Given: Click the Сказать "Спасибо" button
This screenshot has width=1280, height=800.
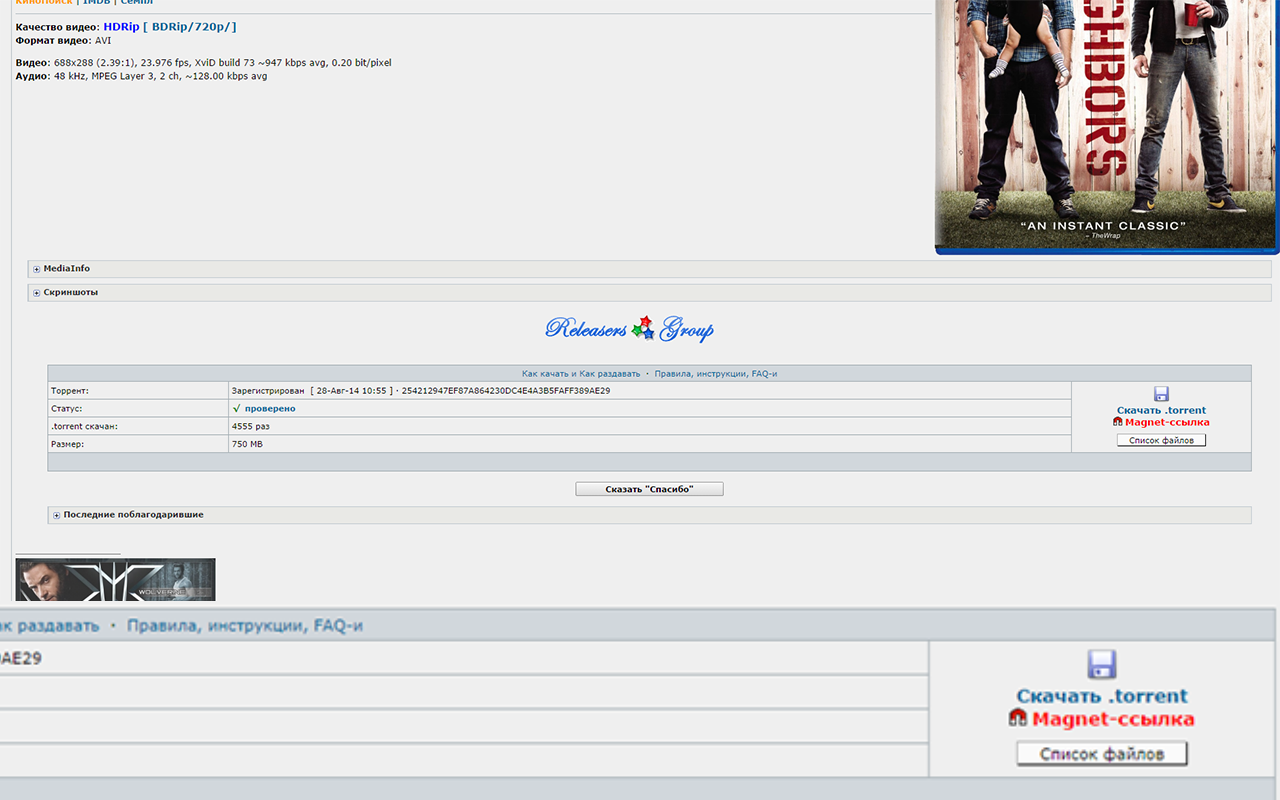Looking at the screenshot, I should point(649,489).
